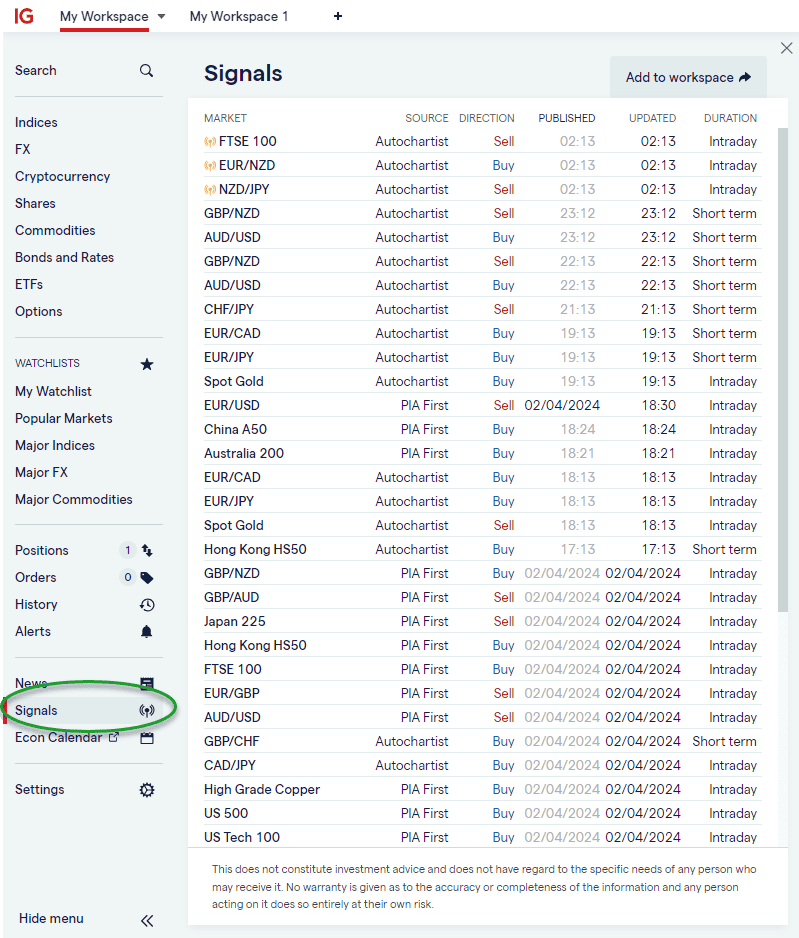Open FX markets in the sidebar

click(x=23, y=150)
